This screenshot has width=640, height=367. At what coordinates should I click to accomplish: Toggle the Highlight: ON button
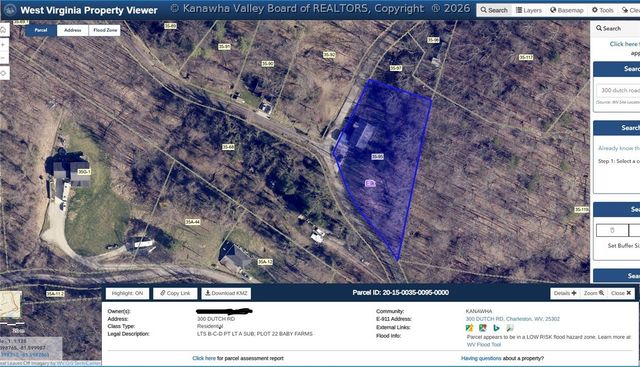coord(127,293)
